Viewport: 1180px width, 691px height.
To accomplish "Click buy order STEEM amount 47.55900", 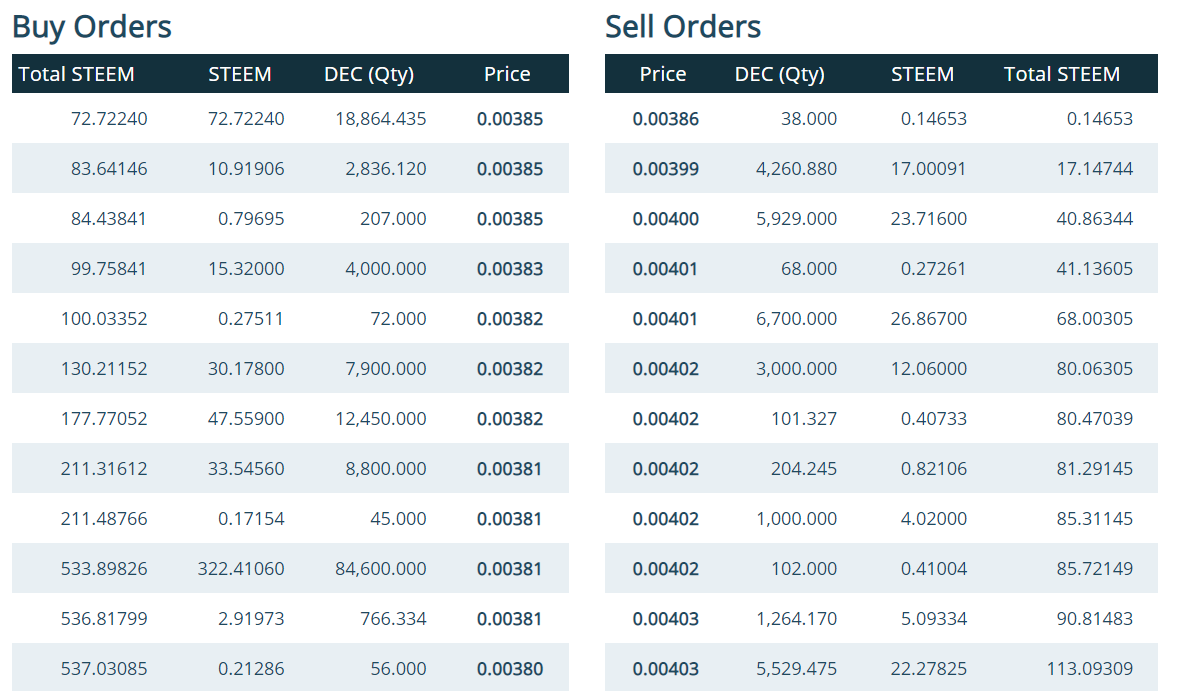I will [x=246, y=419].
